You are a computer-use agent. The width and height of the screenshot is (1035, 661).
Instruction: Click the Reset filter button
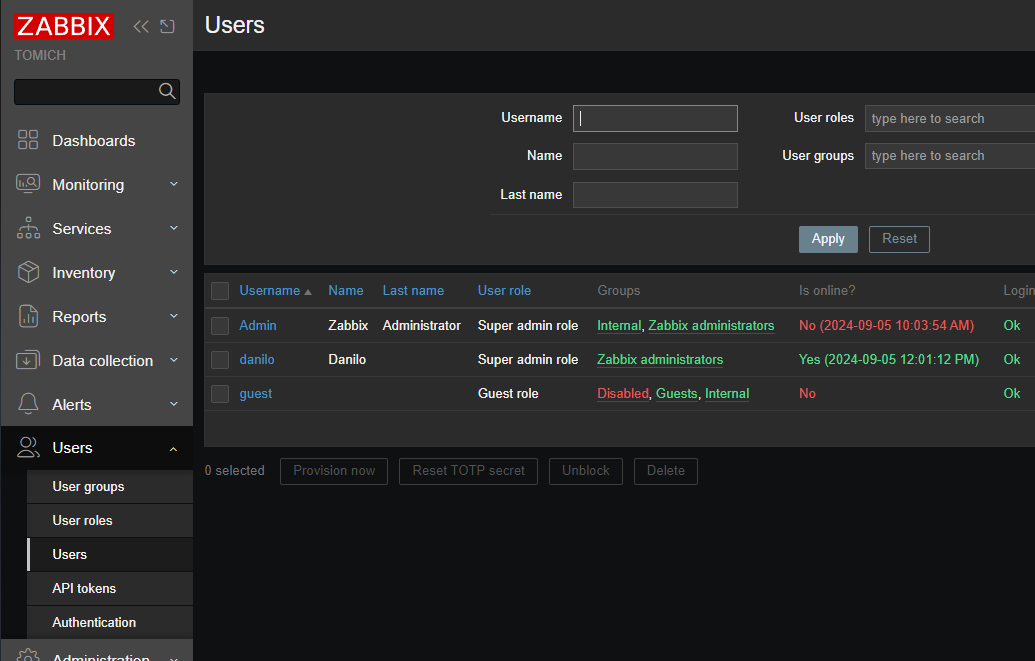coord(899,239)
